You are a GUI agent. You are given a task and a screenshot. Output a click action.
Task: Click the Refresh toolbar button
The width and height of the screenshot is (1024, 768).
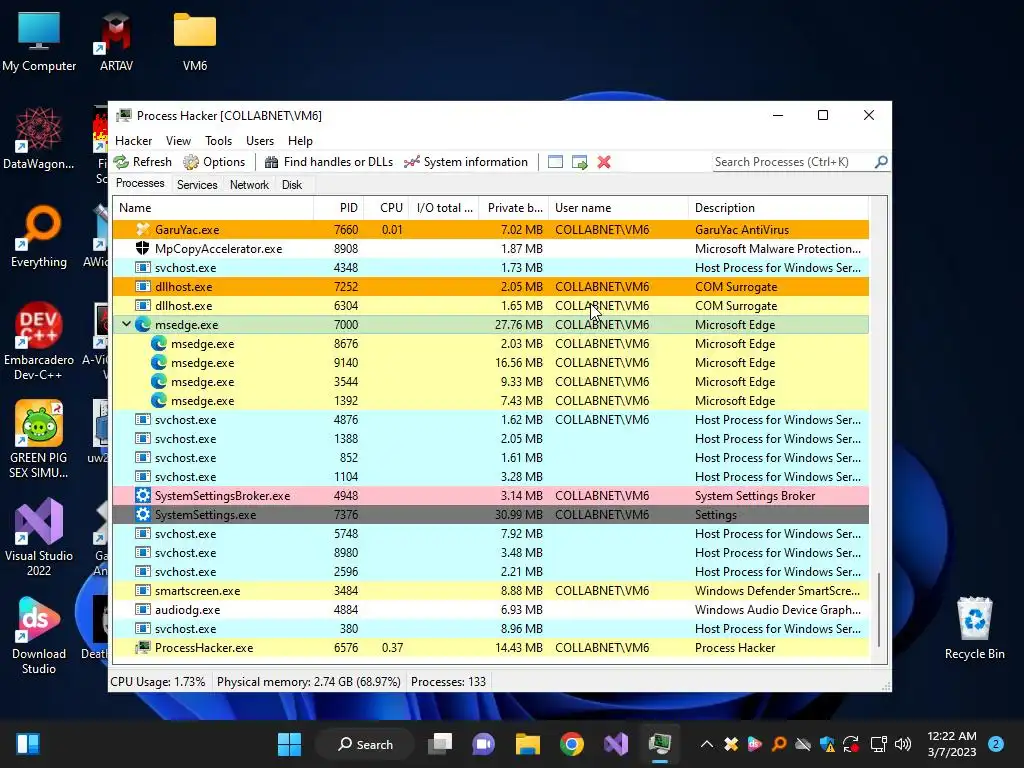coord(142,162)
